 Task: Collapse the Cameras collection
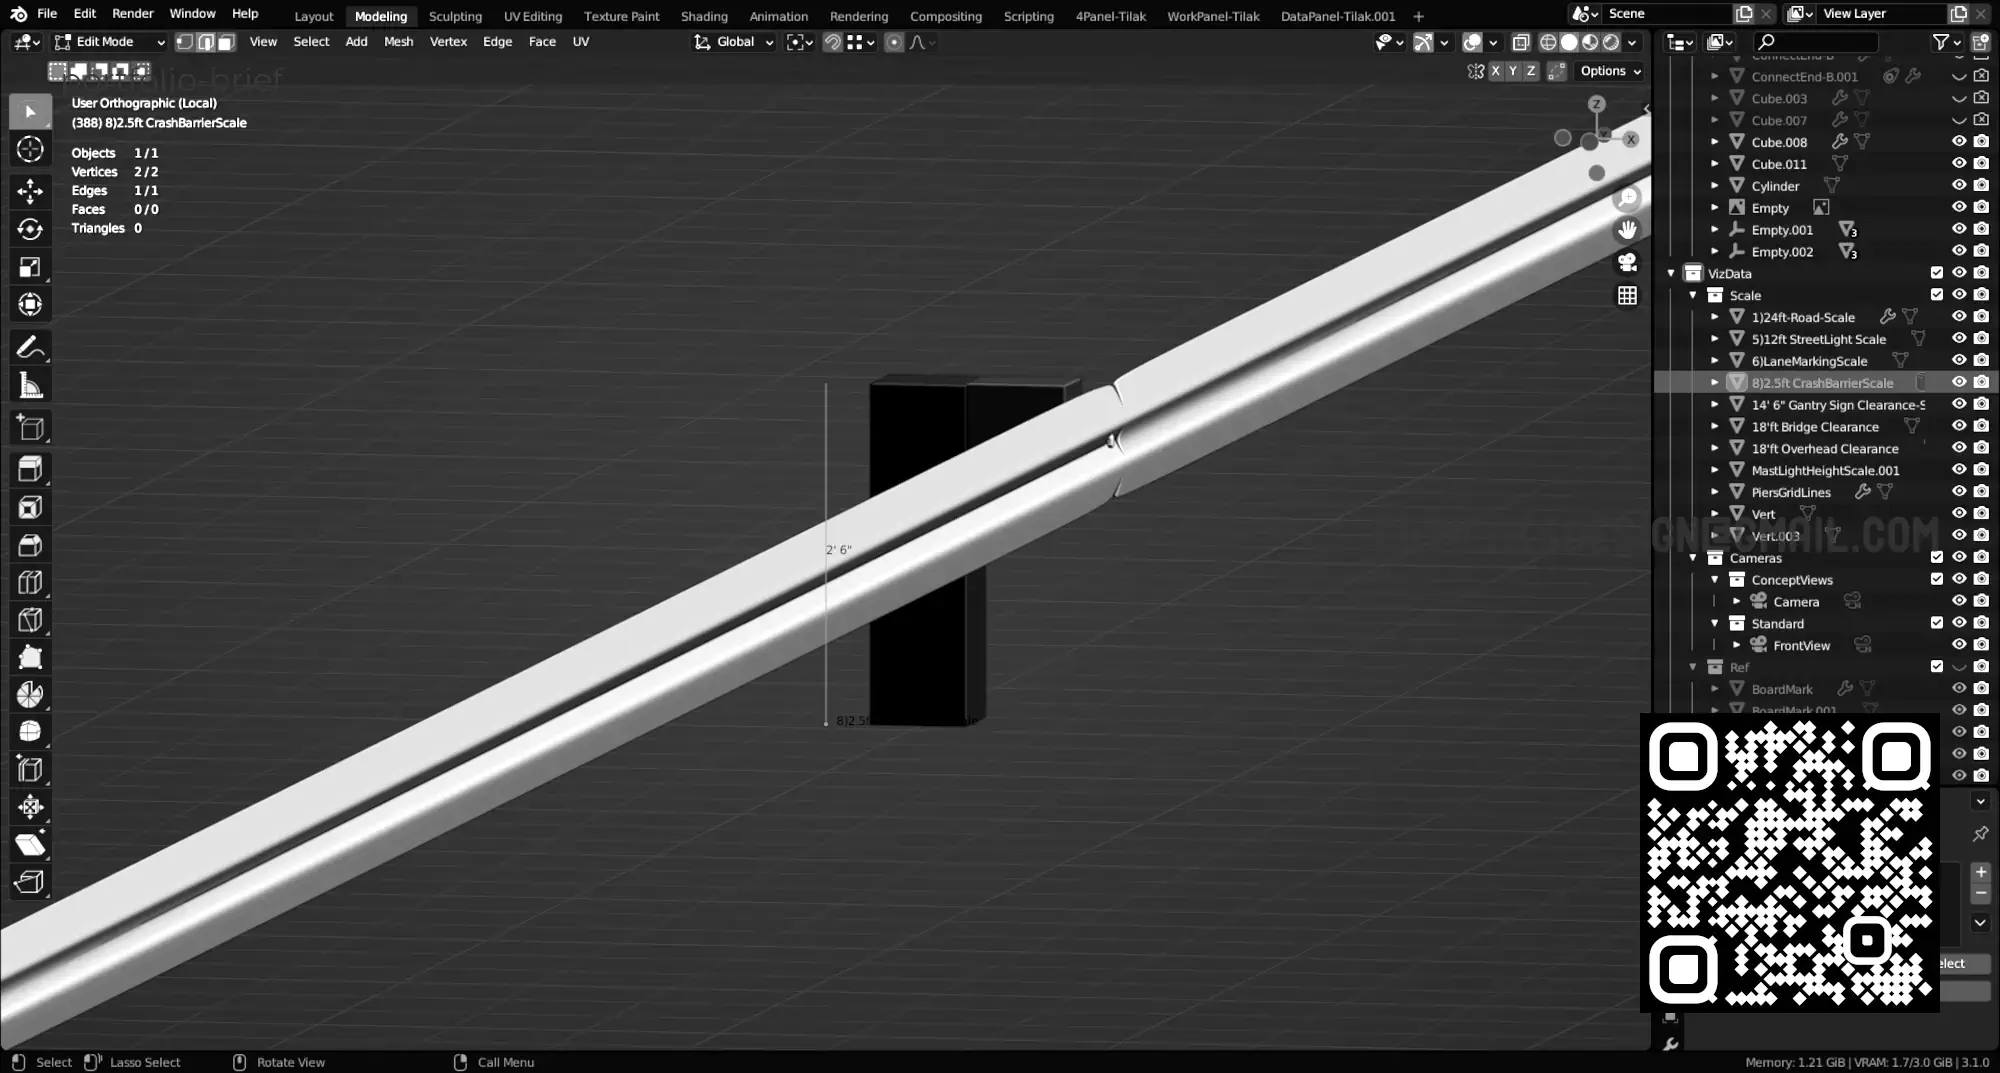(x=1693, y=558)
